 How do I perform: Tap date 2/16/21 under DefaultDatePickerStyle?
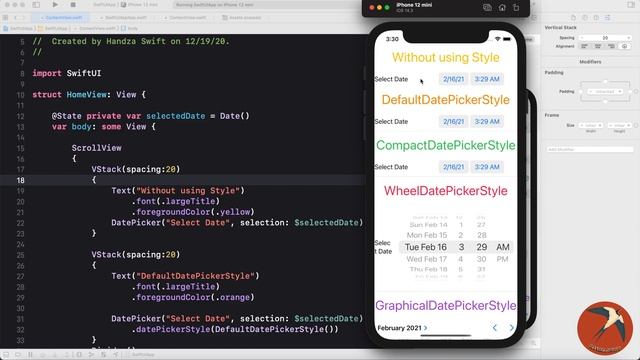453,121
